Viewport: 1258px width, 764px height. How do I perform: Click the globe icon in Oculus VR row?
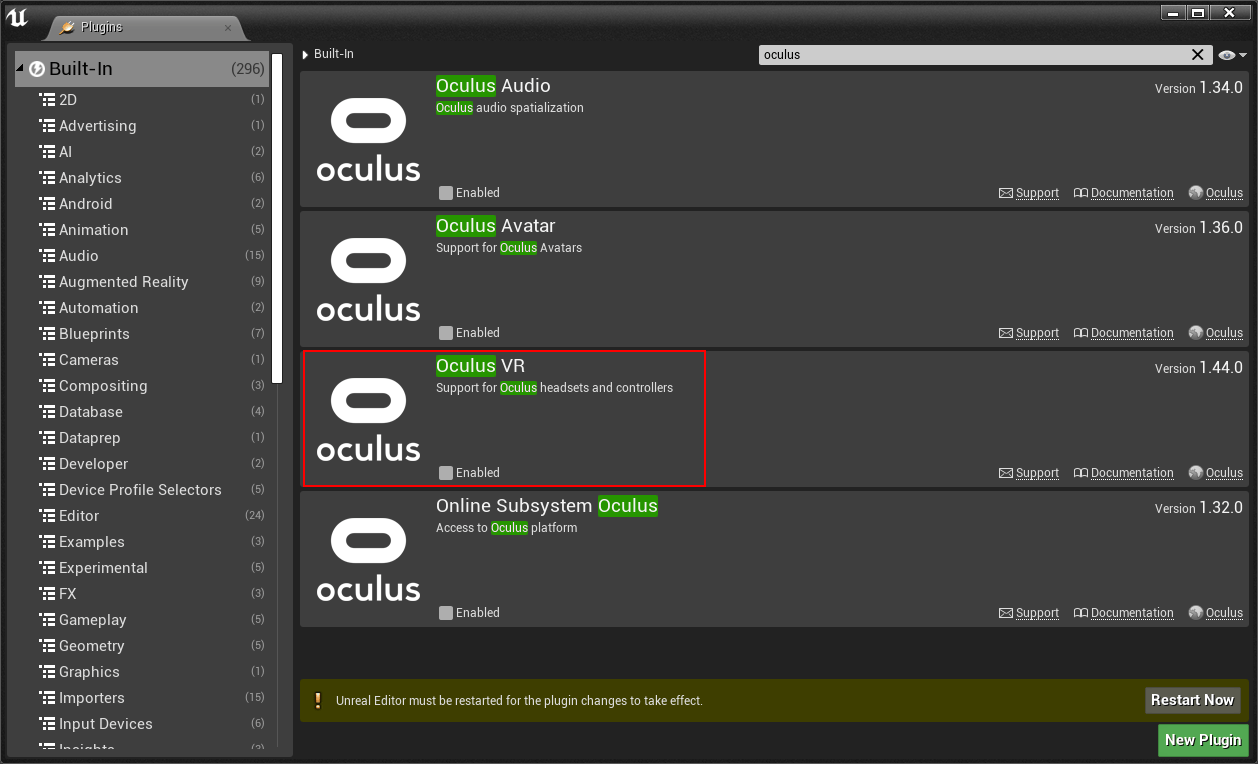1196,473
